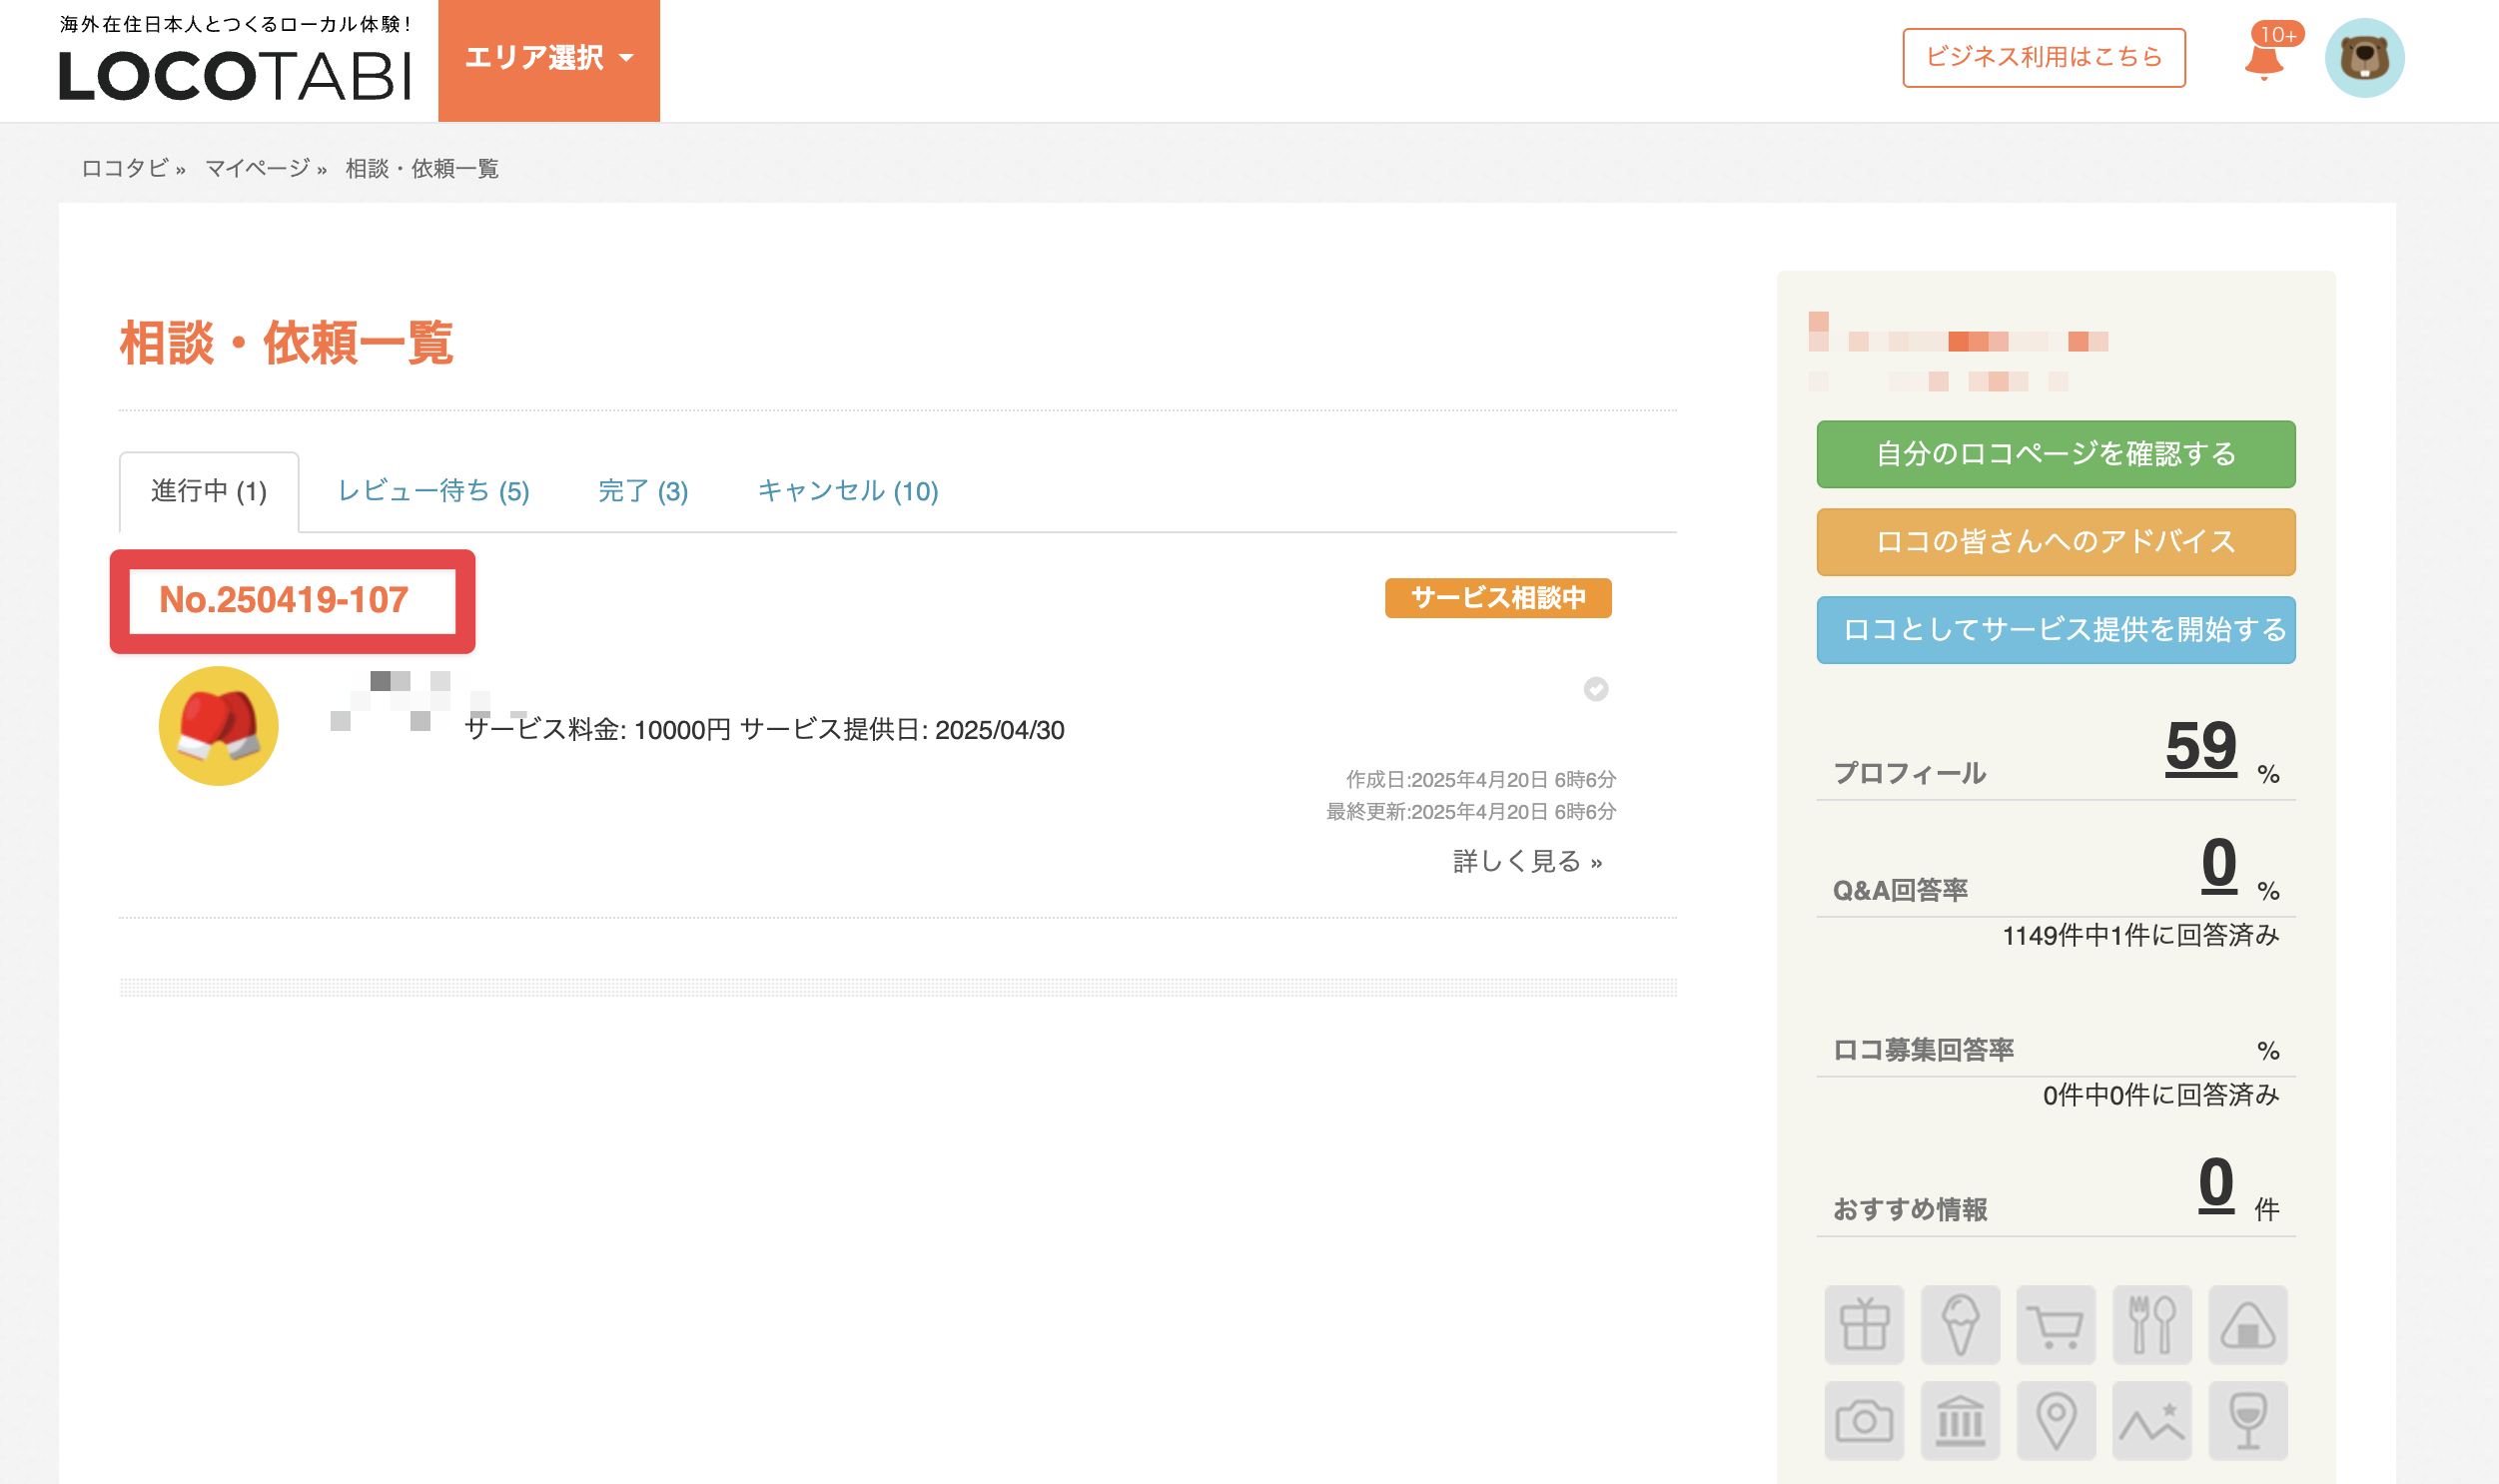Click the gift box category icon
Screen dimensions: 2499x1484
coord(1864,1324)
